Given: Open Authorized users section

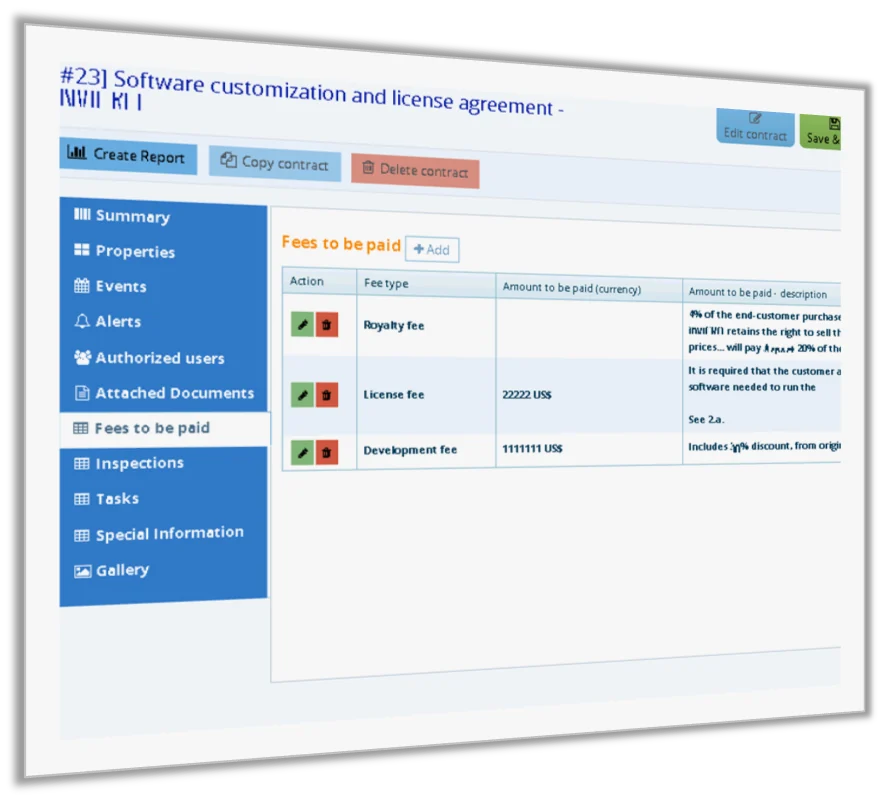Looking at the screenshot, I should [163, 358].
